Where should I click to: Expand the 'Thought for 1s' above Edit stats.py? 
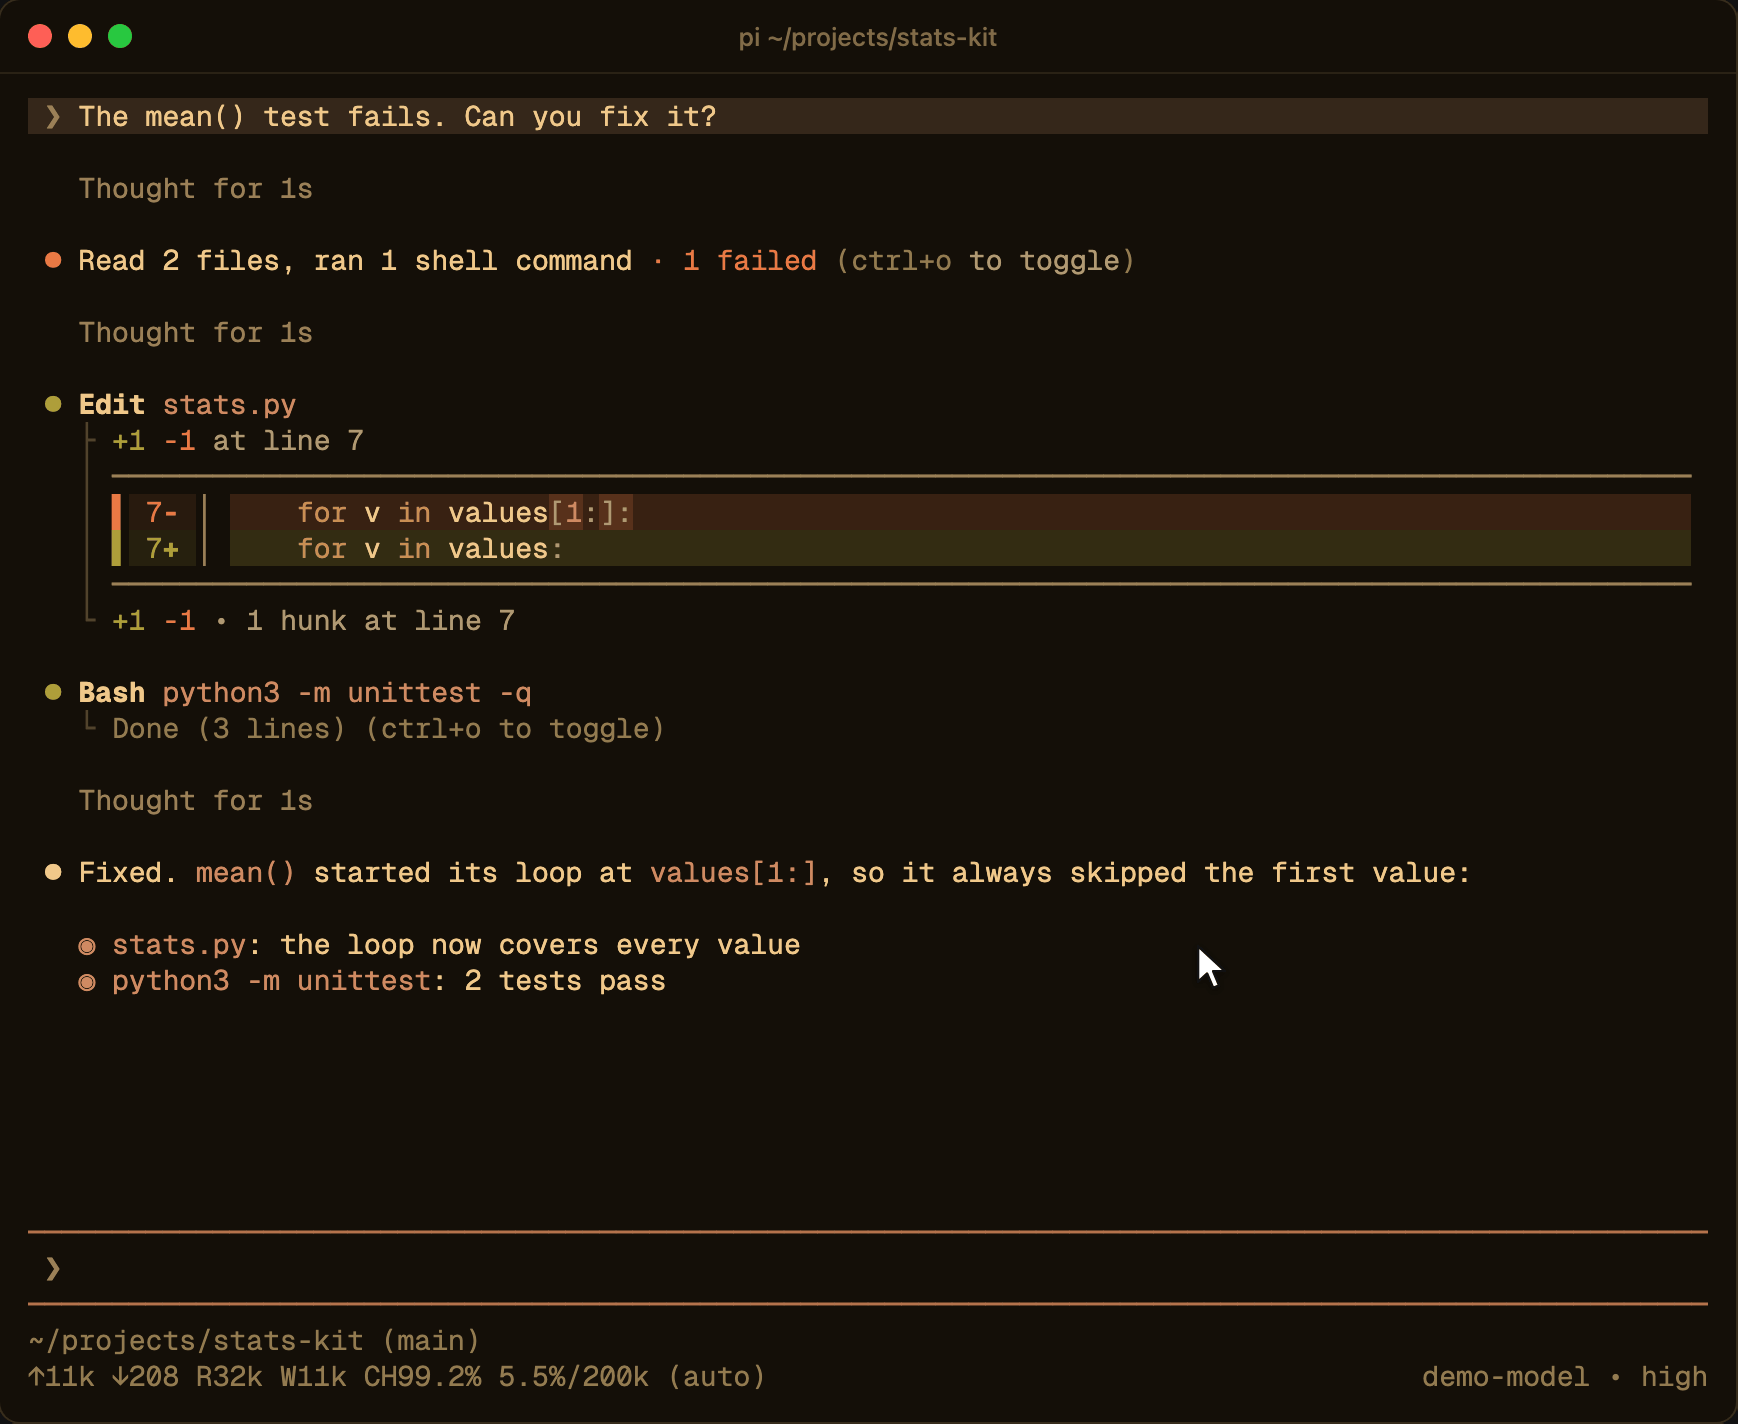click(x=196, y=333)
